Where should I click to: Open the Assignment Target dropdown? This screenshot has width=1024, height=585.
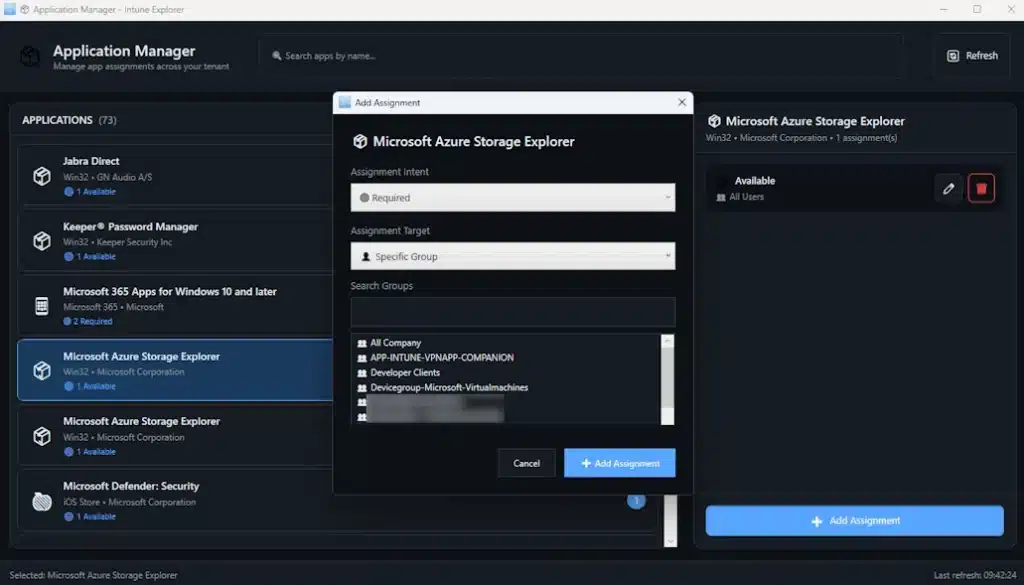[512, 257]
